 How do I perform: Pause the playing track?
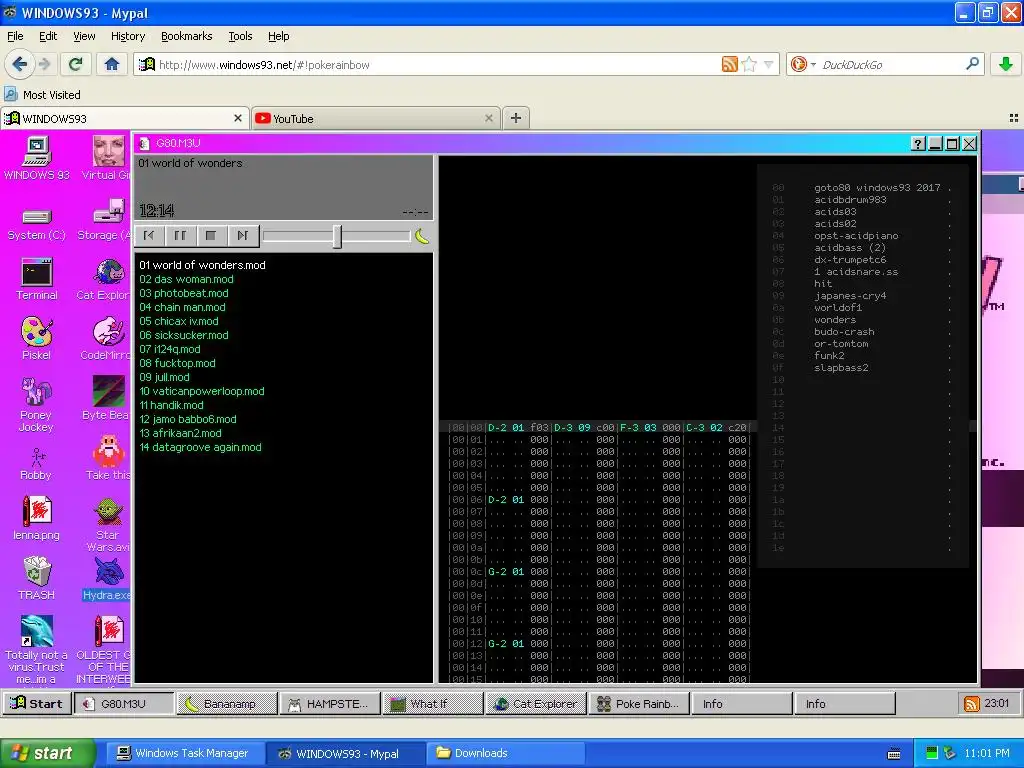[x=180, y=236]
